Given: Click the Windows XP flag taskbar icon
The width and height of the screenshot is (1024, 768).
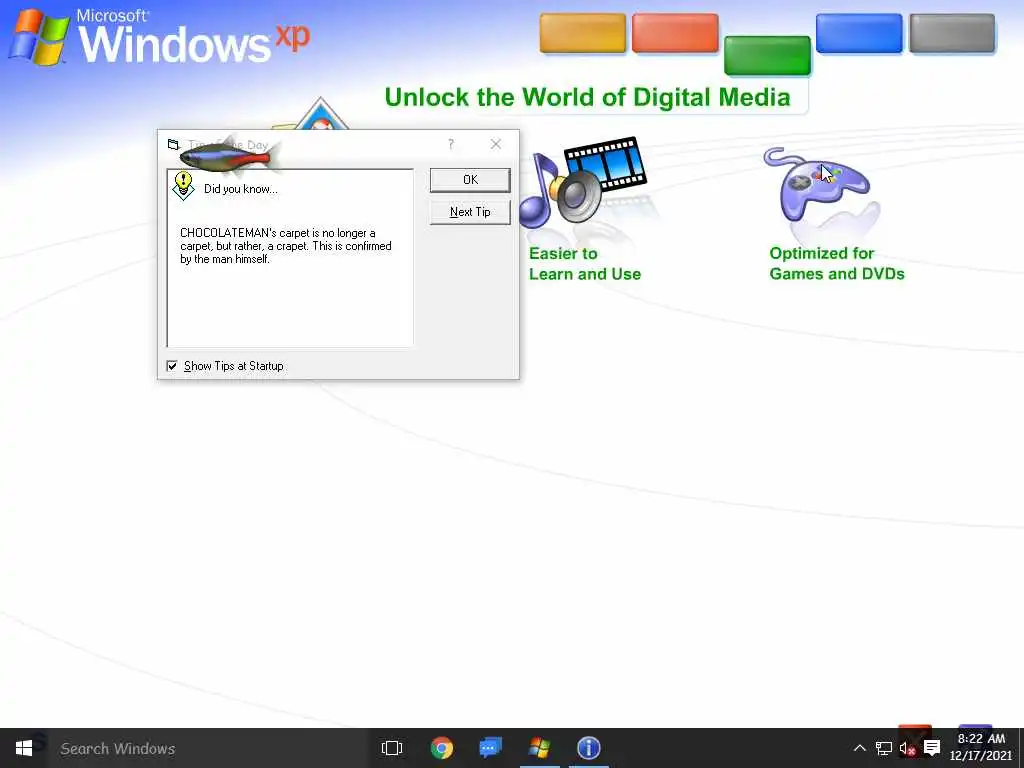Looking at the screenshot, I should (539, 748).
